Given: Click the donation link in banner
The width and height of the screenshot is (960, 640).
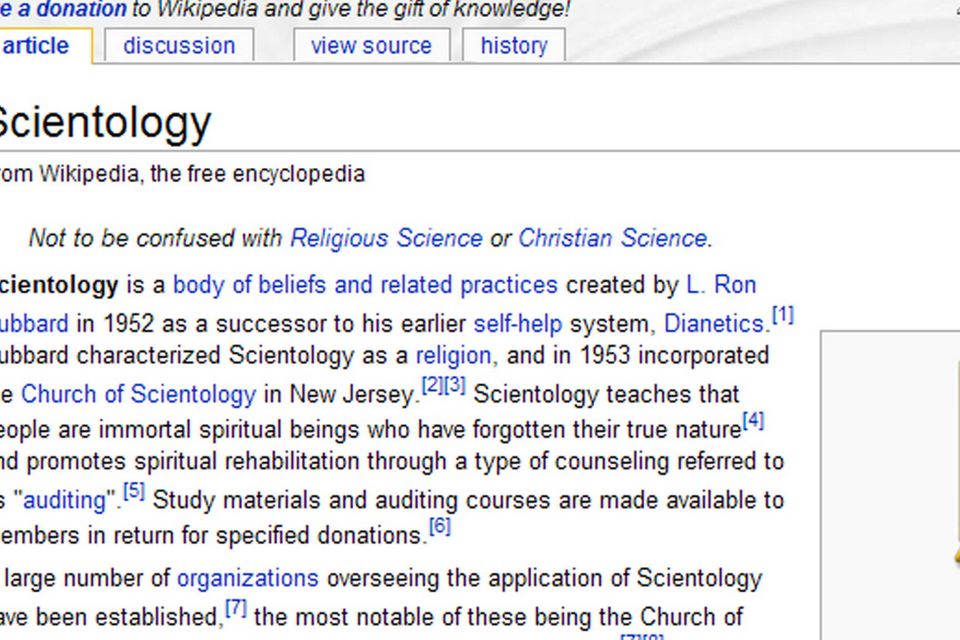Looking at the screenshot, I should (x=63, y=10).
